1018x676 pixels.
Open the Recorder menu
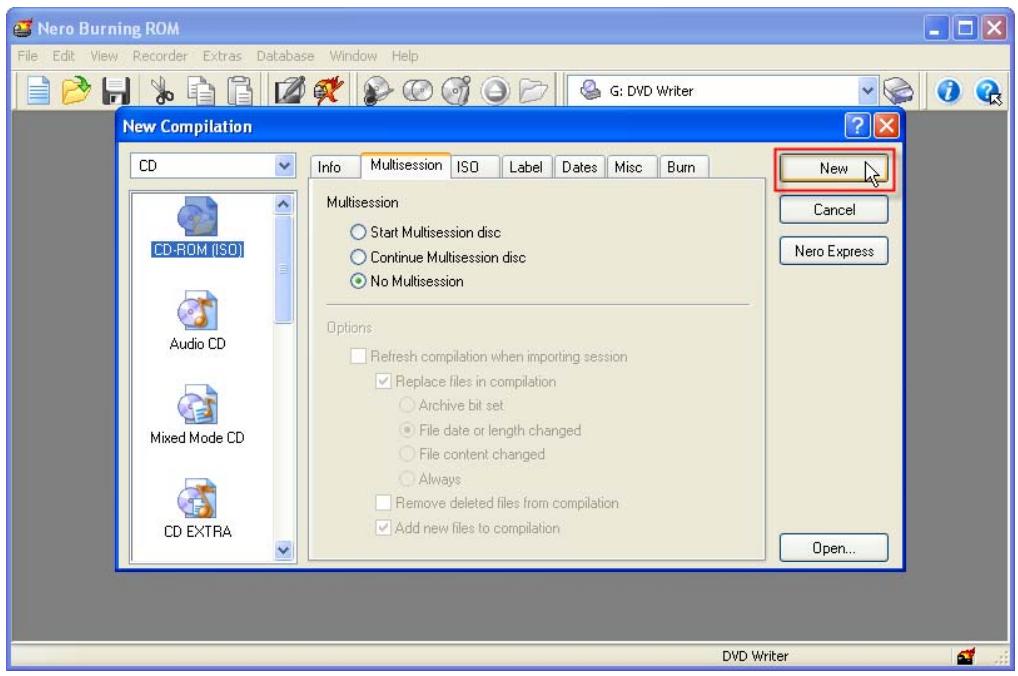(160, 56)
